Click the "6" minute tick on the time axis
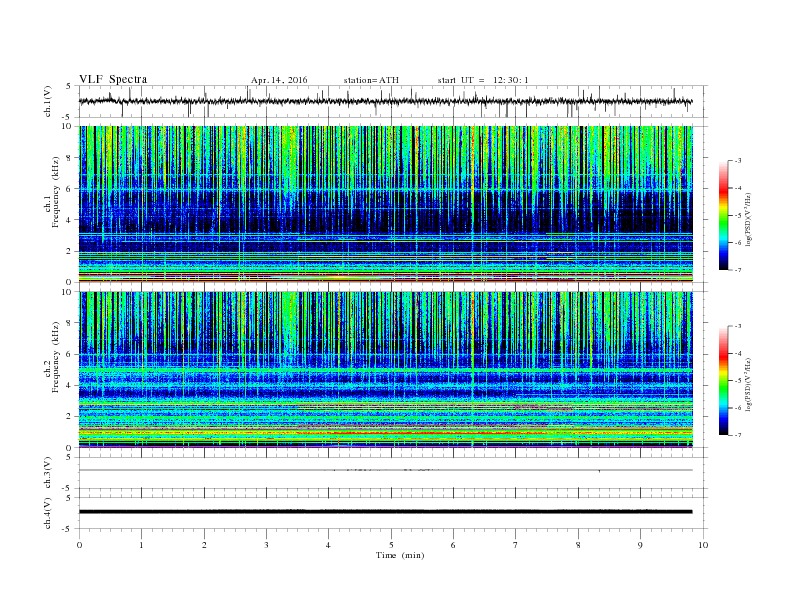Image resolution: width=792 pixels, height=612 pixels. tap(454, 545)
